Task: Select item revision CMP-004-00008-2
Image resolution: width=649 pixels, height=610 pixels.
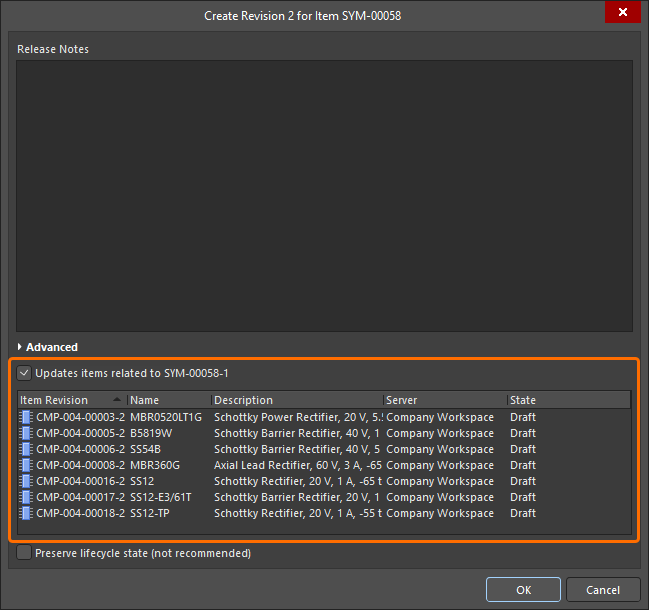Action: pyautogui.click(x=80, y=465)
